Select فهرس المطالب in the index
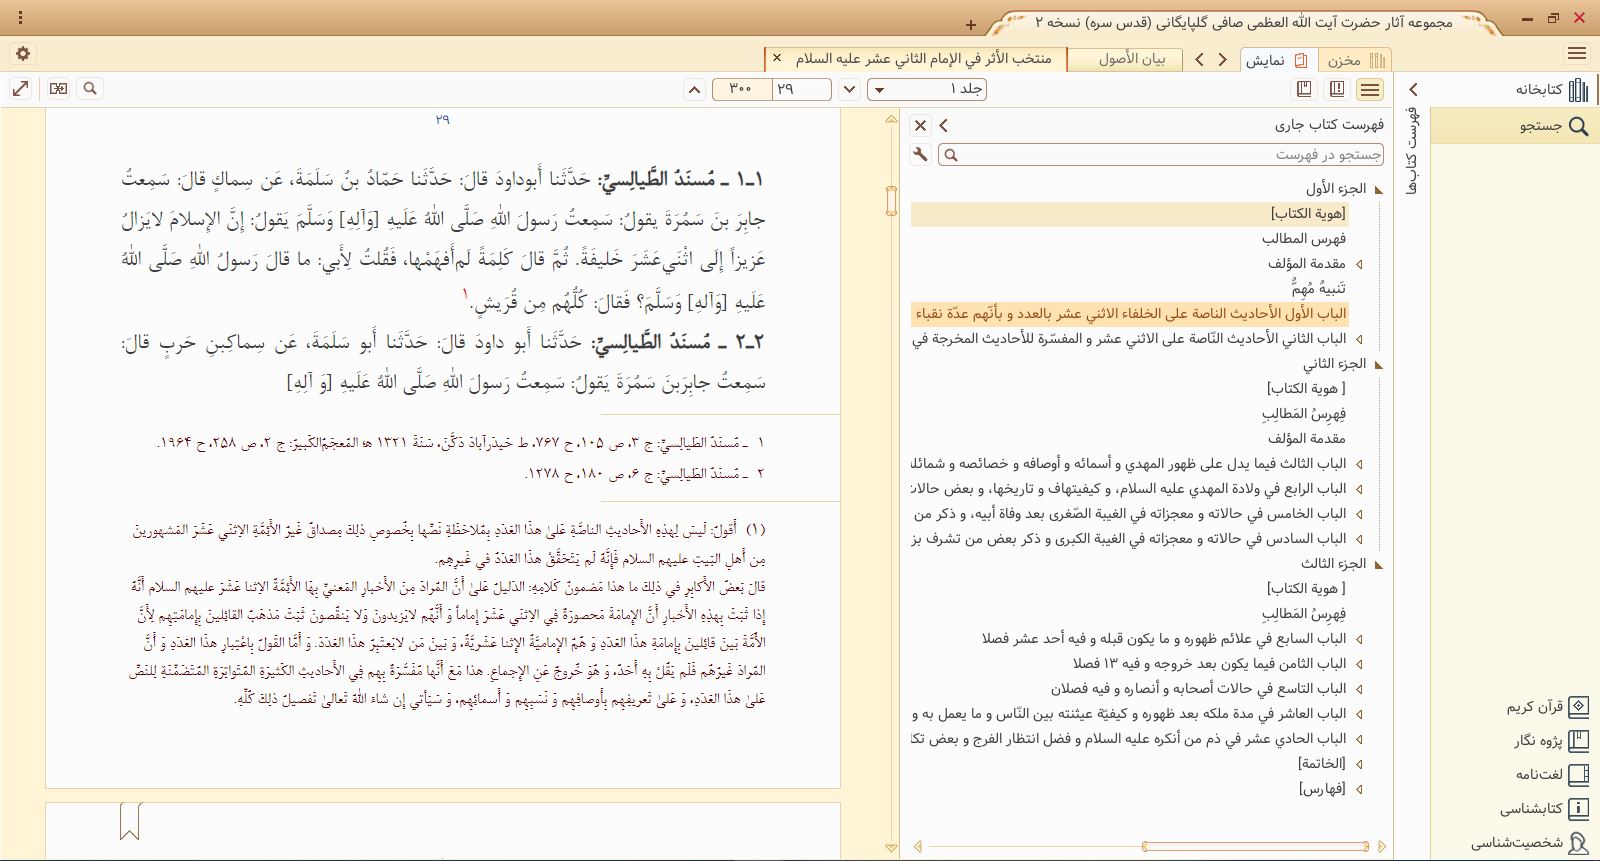This screenshot has height=861, width=1600. pyautogui.click(x=1303, y=239)
